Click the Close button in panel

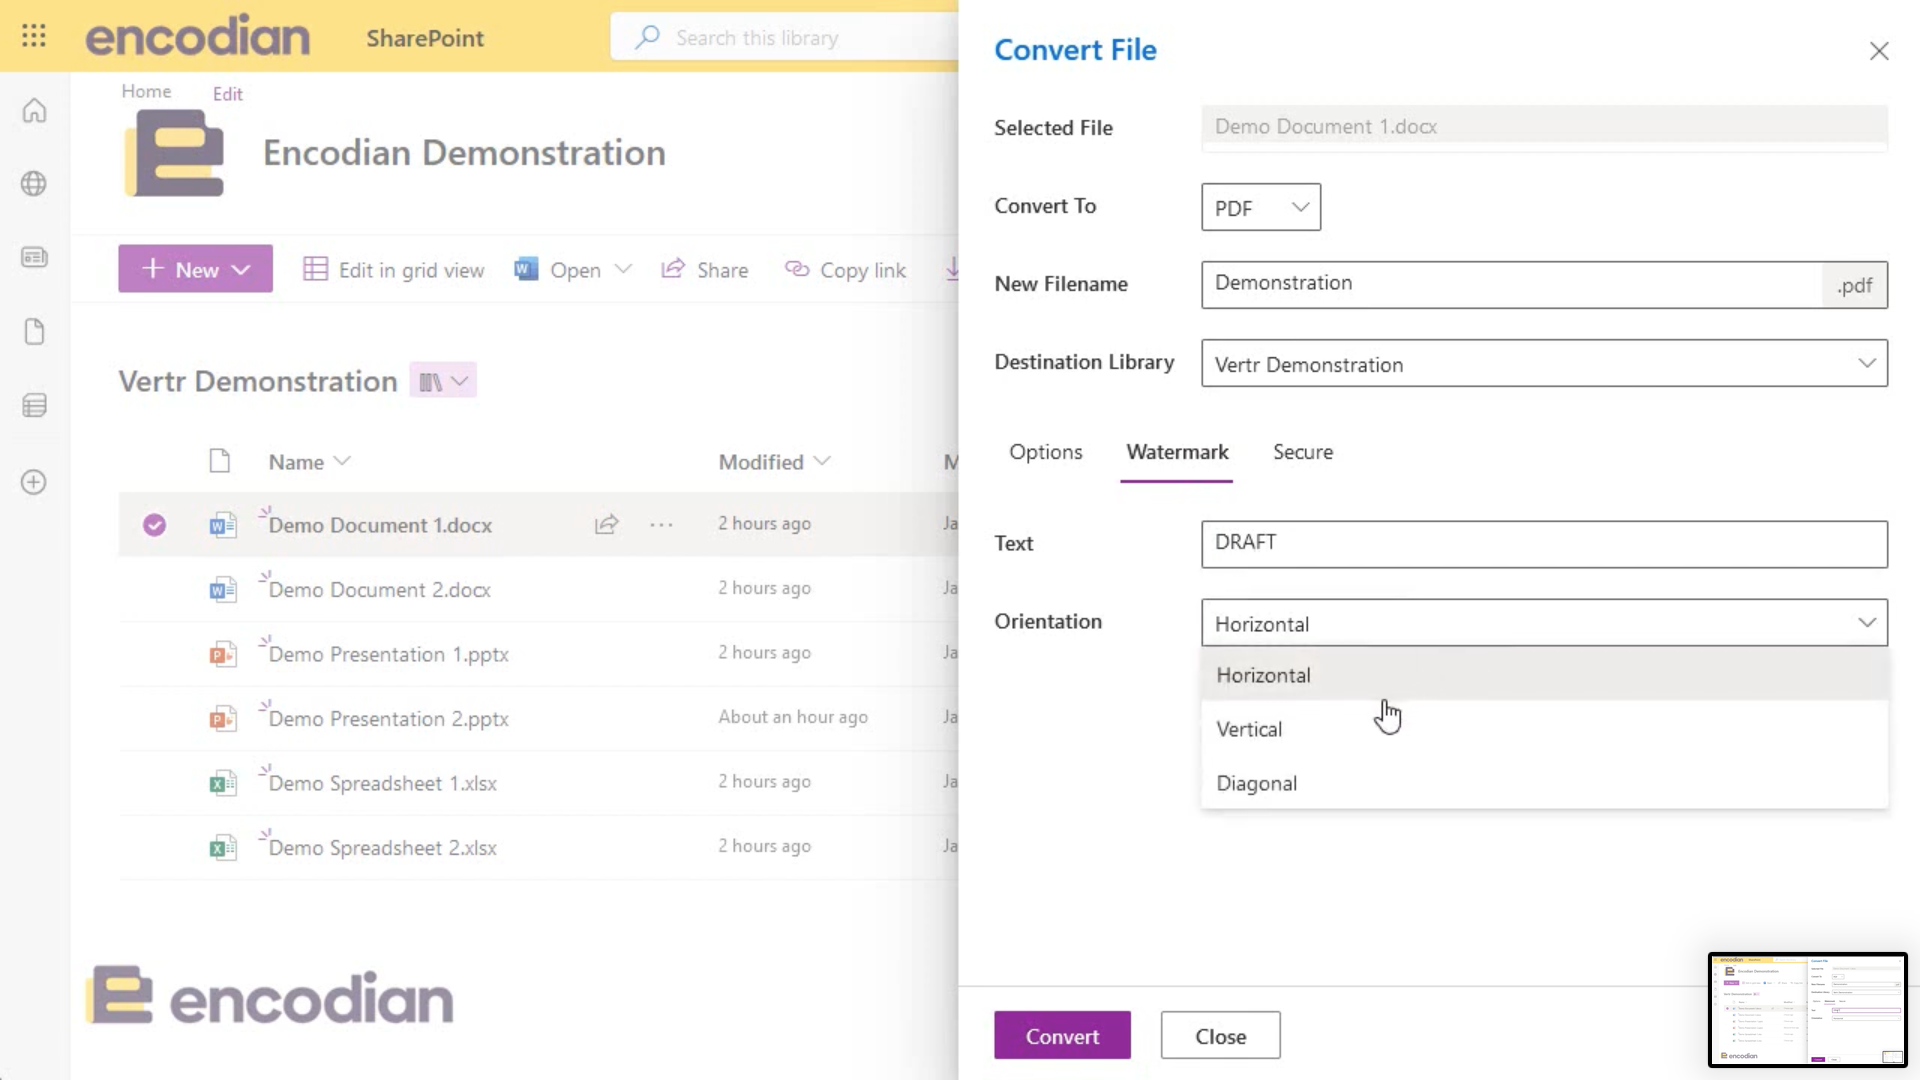1220,1036
